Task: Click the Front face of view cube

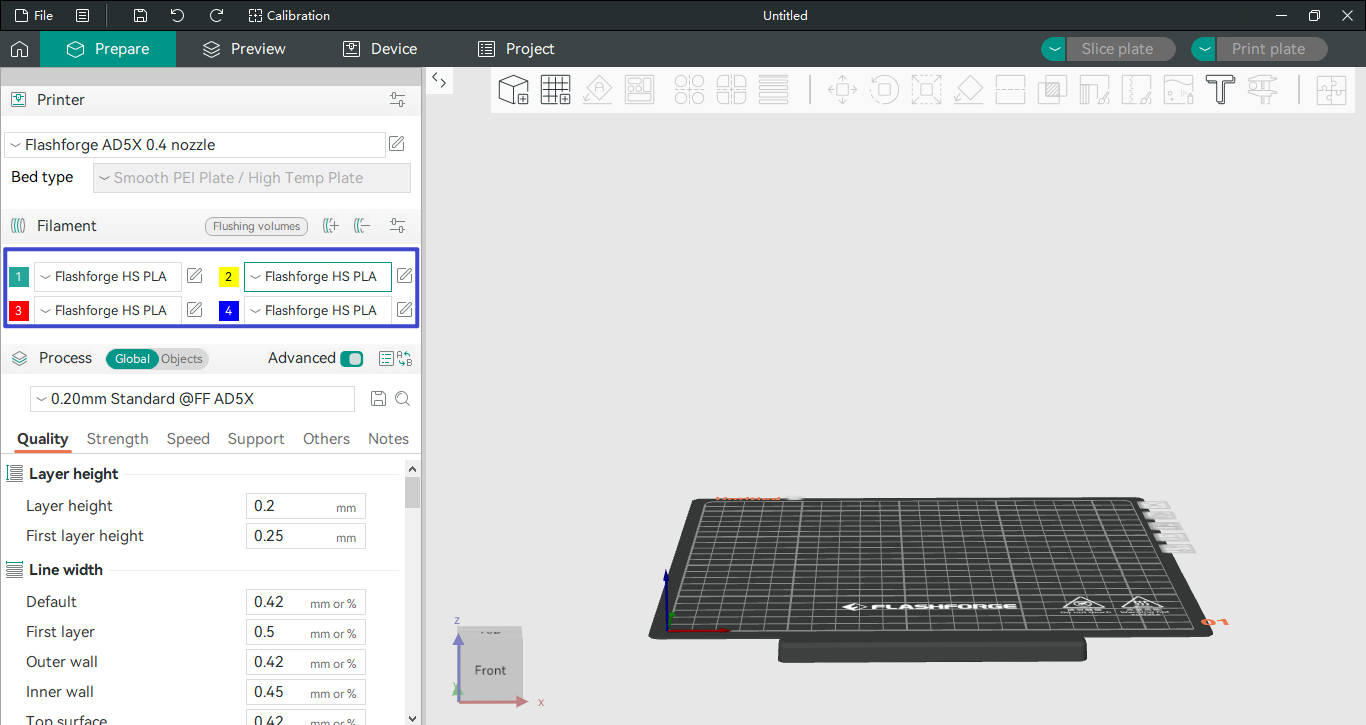Action: click(x=490, y=670)
